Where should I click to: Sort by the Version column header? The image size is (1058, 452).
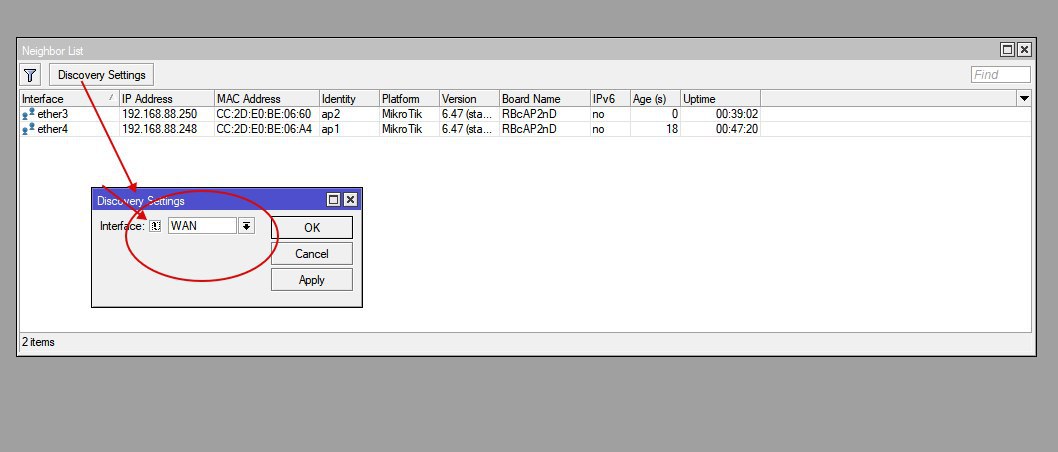click(x=469, y=98)
